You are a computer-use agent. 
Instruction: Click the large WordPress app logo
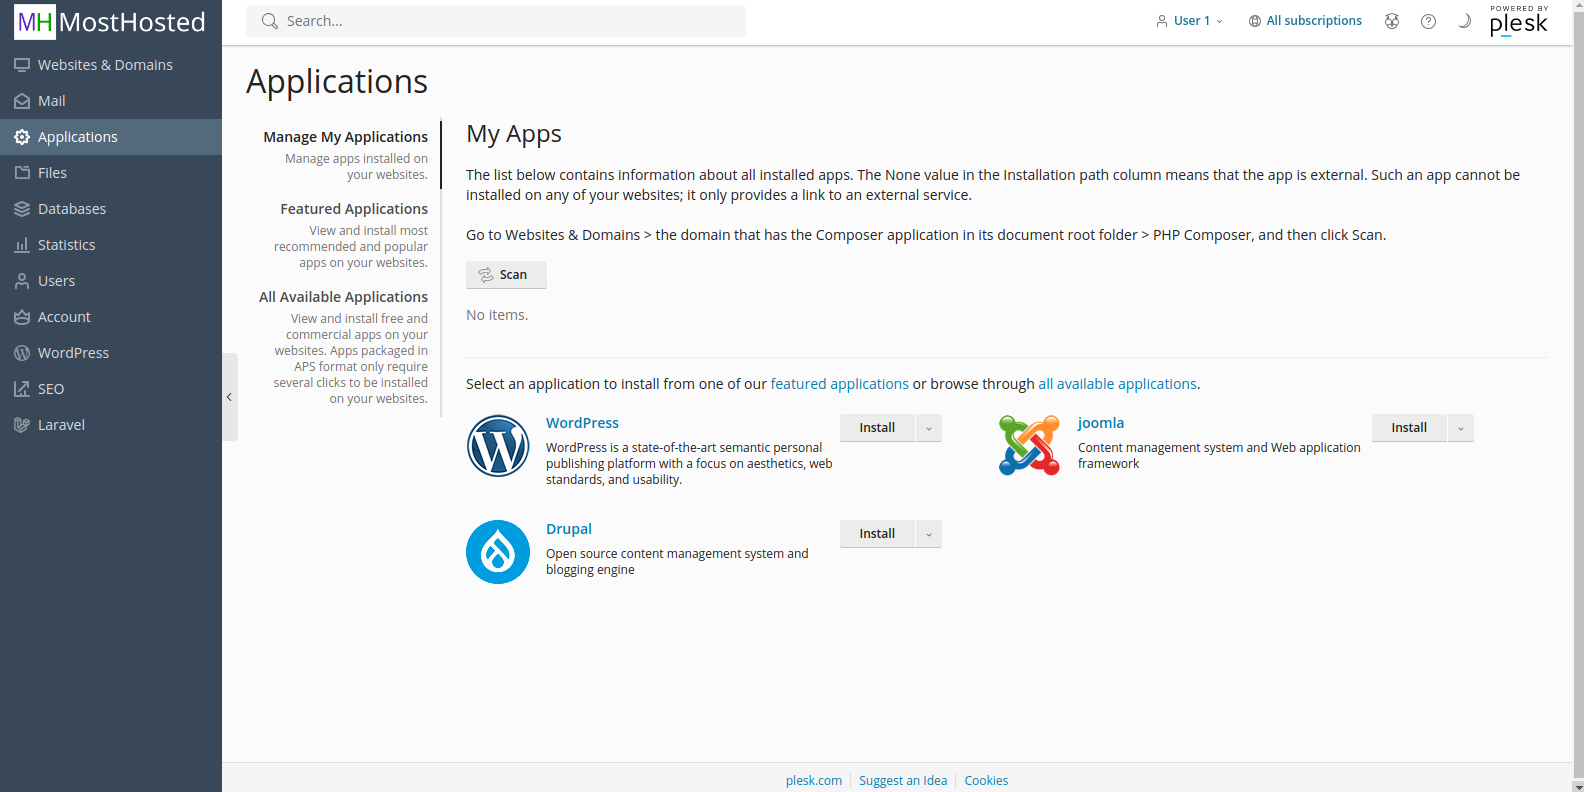pos(498,446)
